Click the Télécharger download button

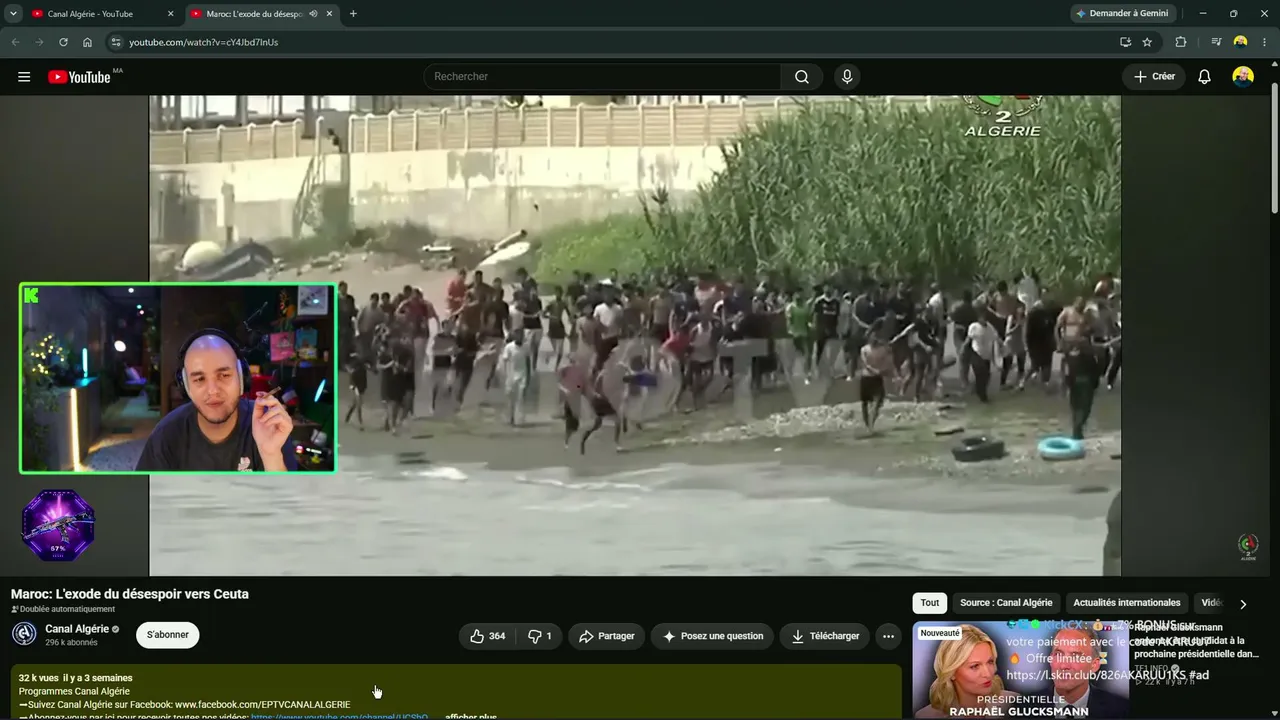click(x=825, y=636)
